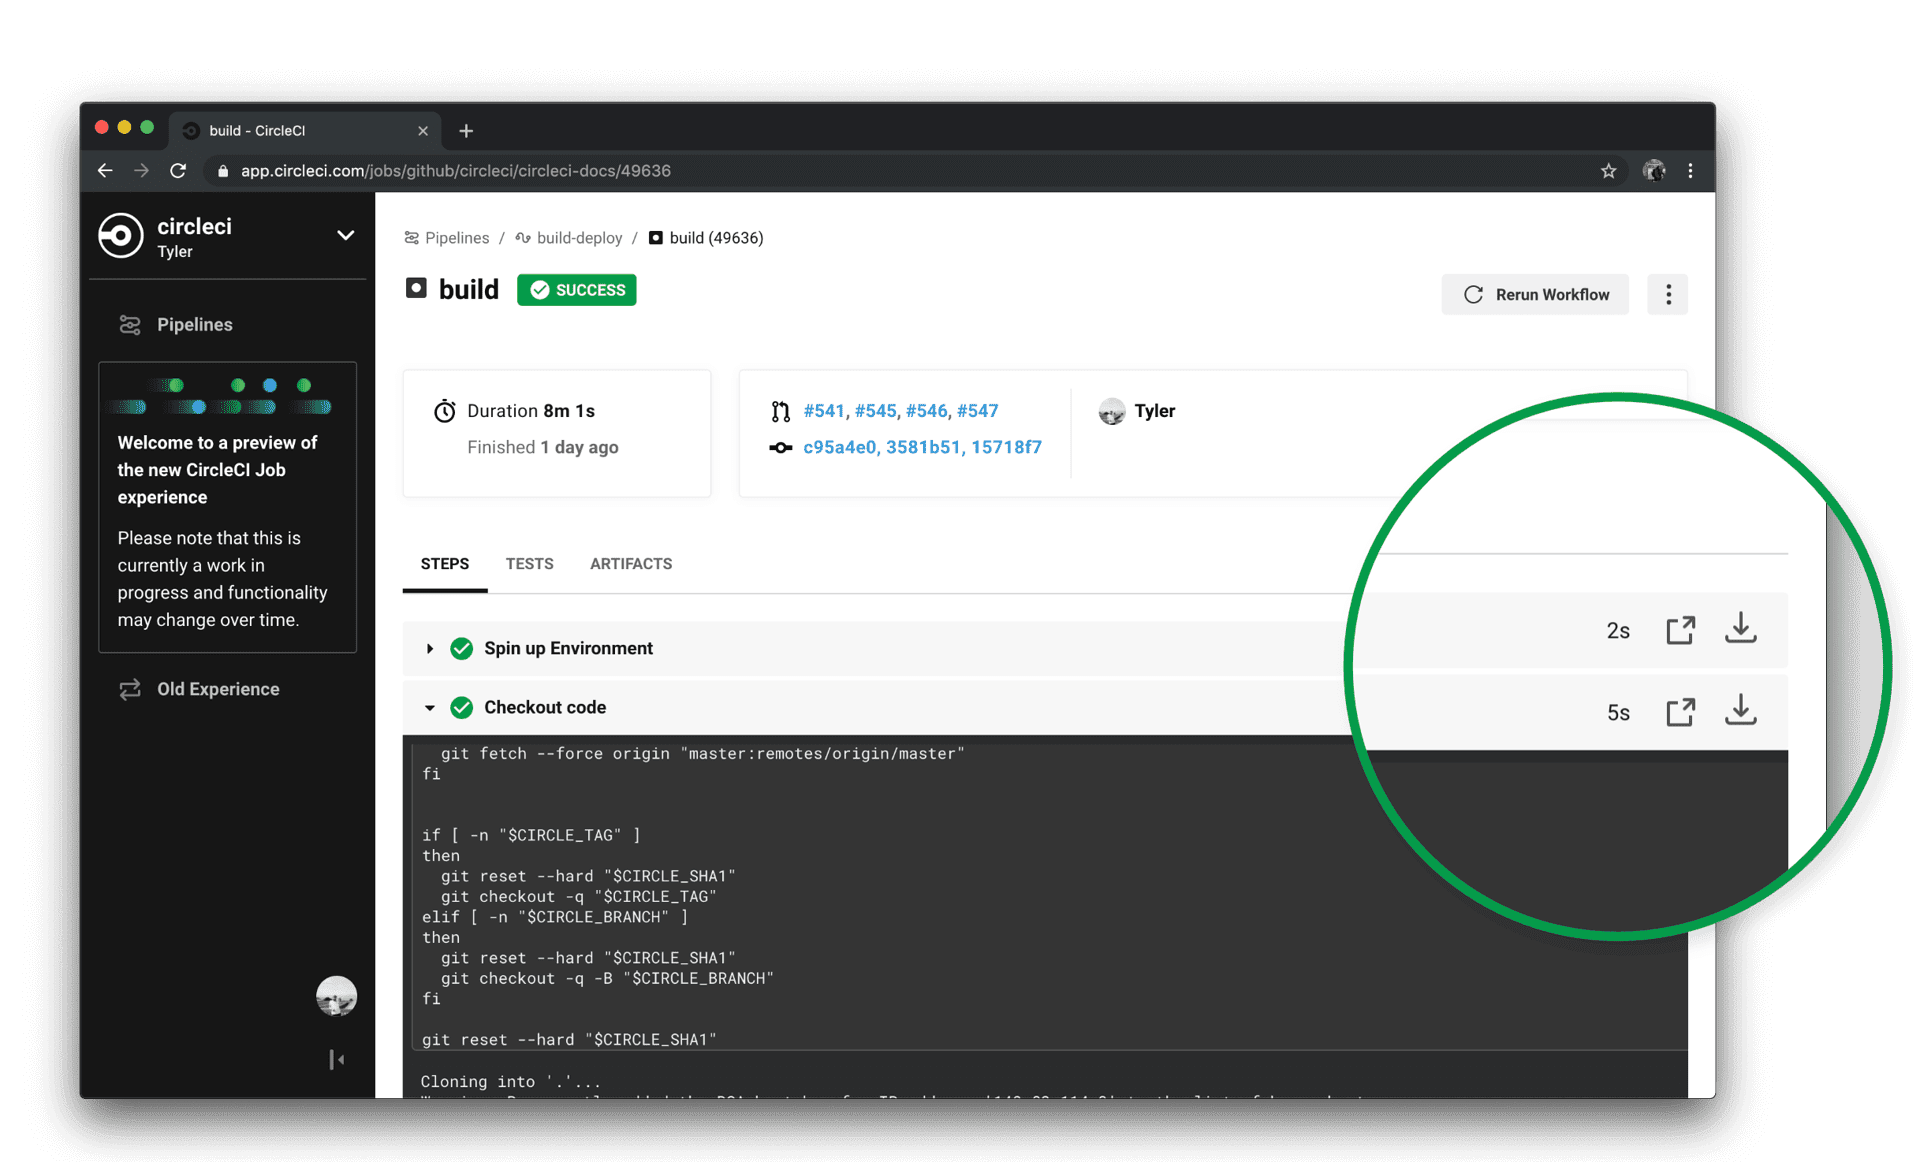Viewport: 1920px width, 1162px height.
Task: Open pull request #541
Action: [x=824, y=411]
